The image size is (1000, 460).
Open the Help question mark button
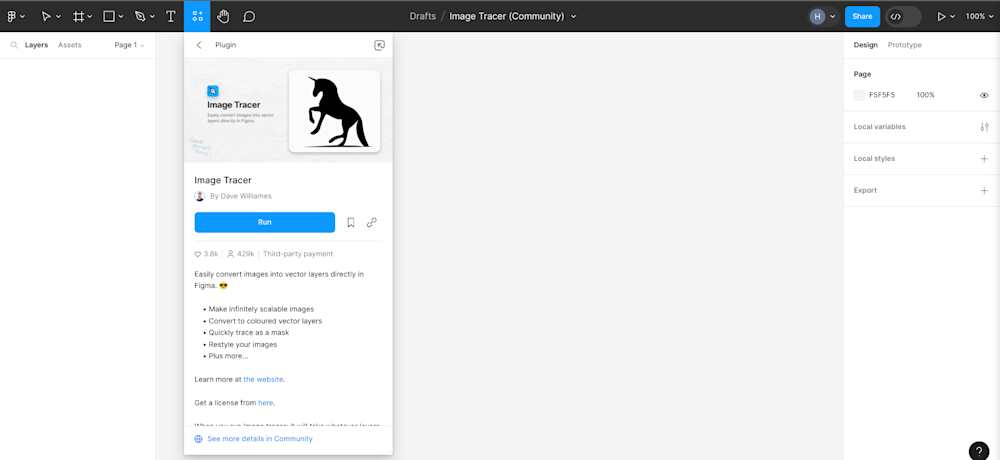coord(979,450)
